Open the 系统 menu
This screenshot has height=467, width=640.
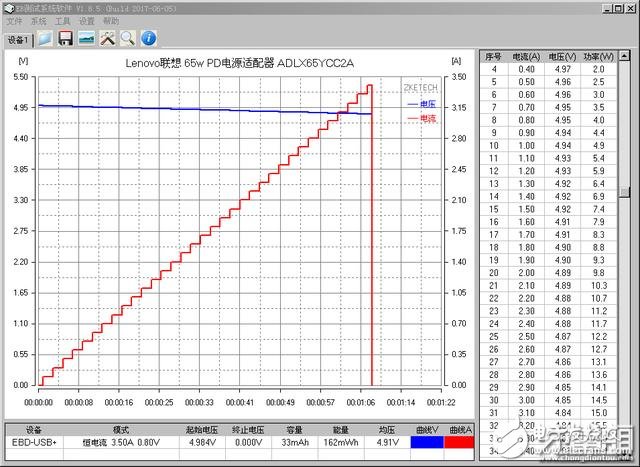[38, 20]
